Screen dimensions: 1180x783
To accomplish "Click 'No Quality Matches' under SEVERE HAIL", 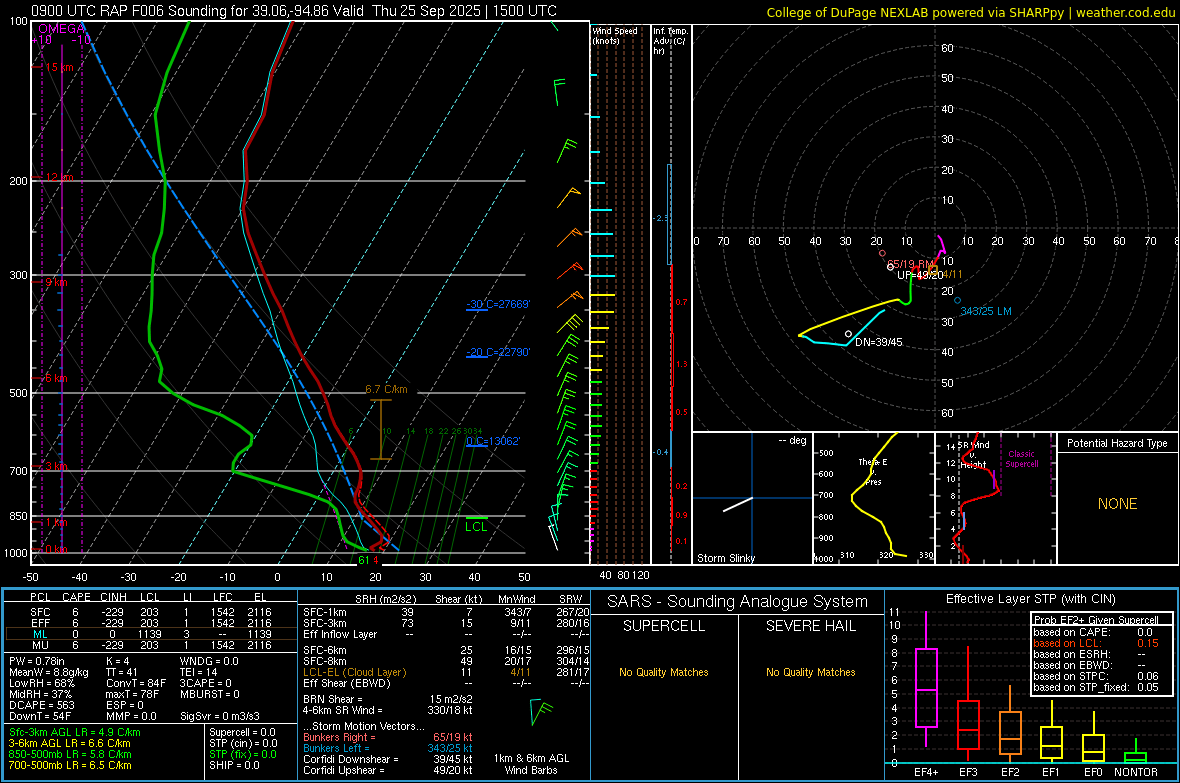I will 810,672.
